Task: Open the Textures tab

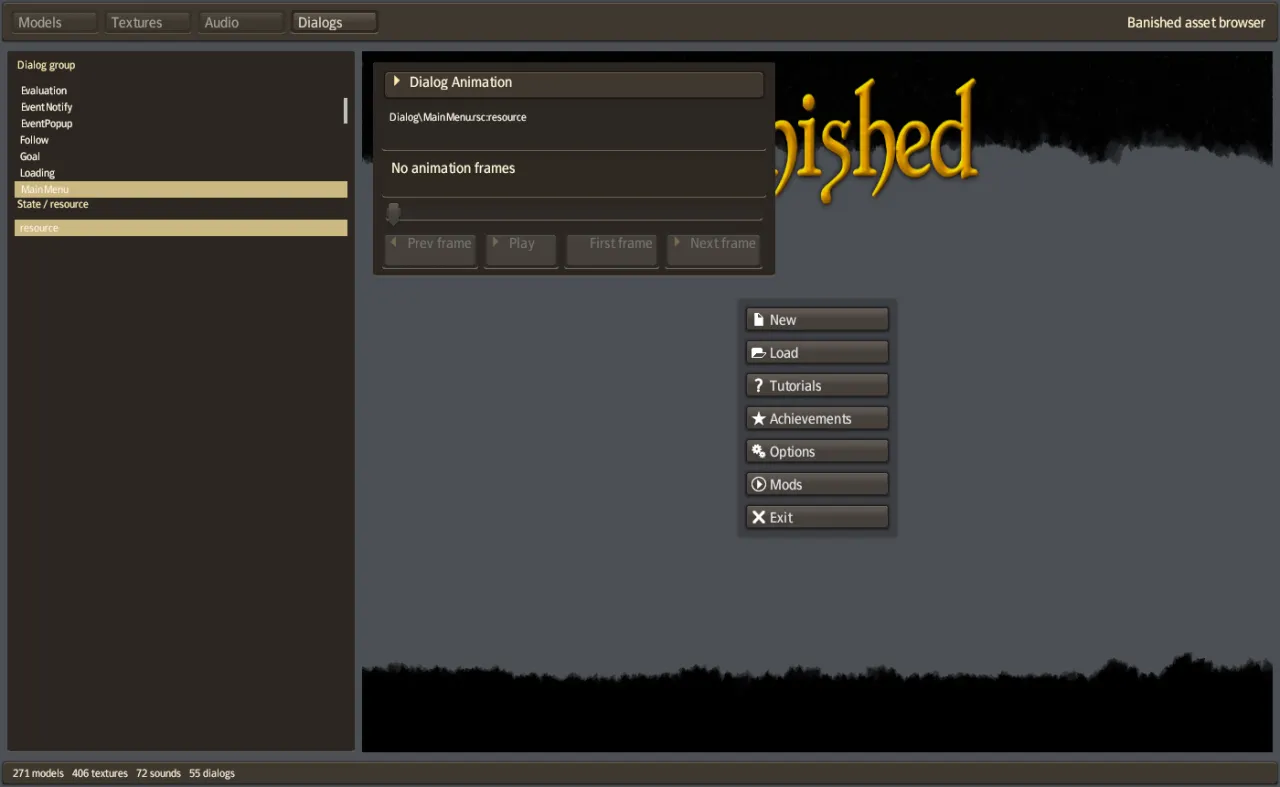Action: tap(148, 22)
